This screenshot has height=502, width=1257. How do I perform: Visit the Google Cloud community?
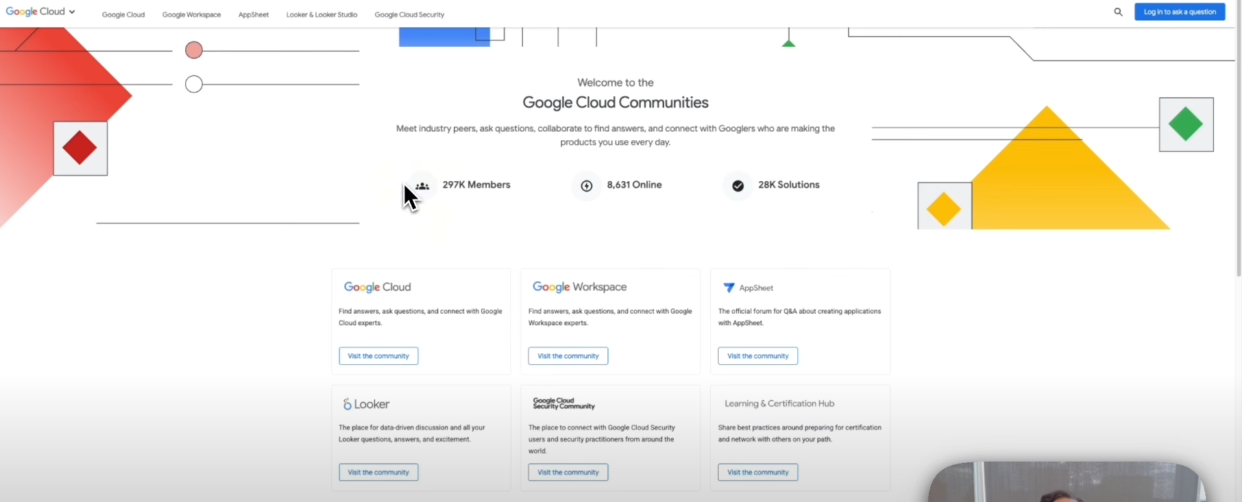378,356
